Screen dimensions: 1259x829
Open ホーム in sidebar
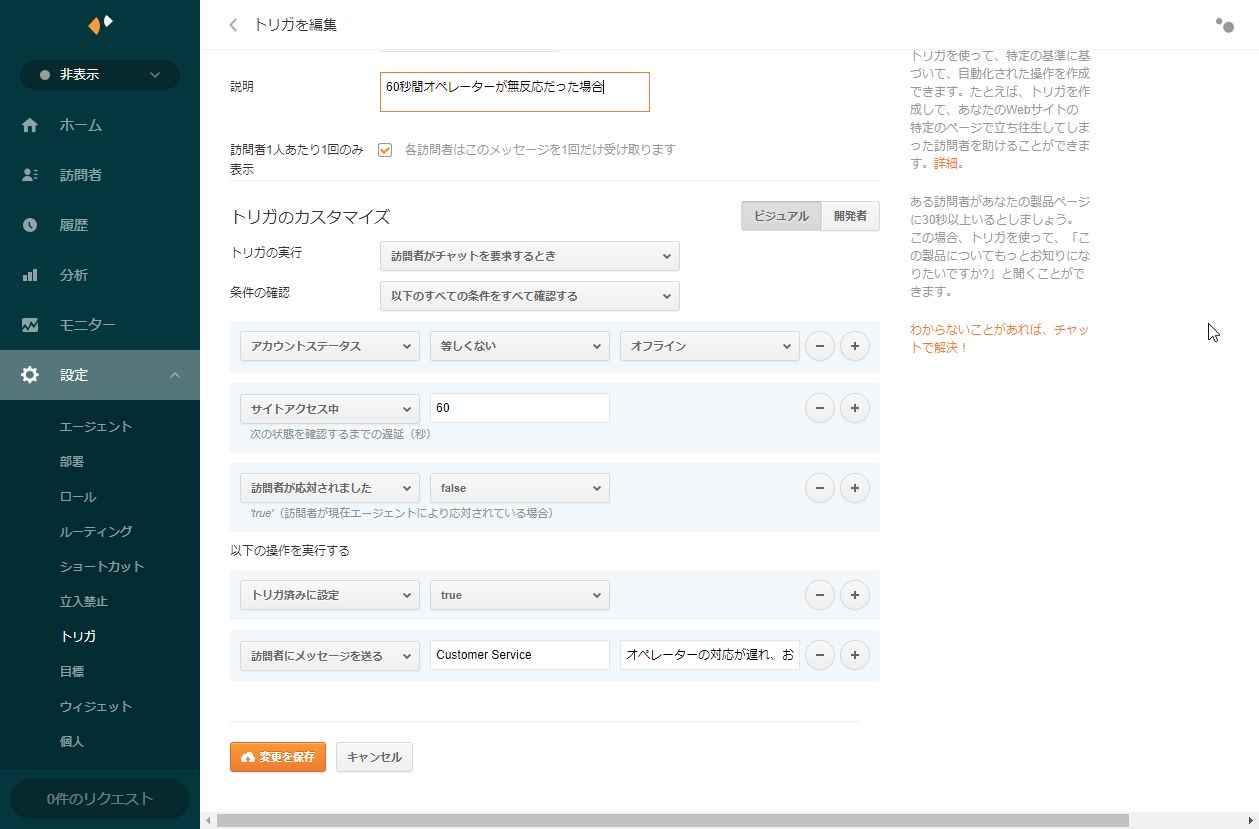(x=81, y=125)
